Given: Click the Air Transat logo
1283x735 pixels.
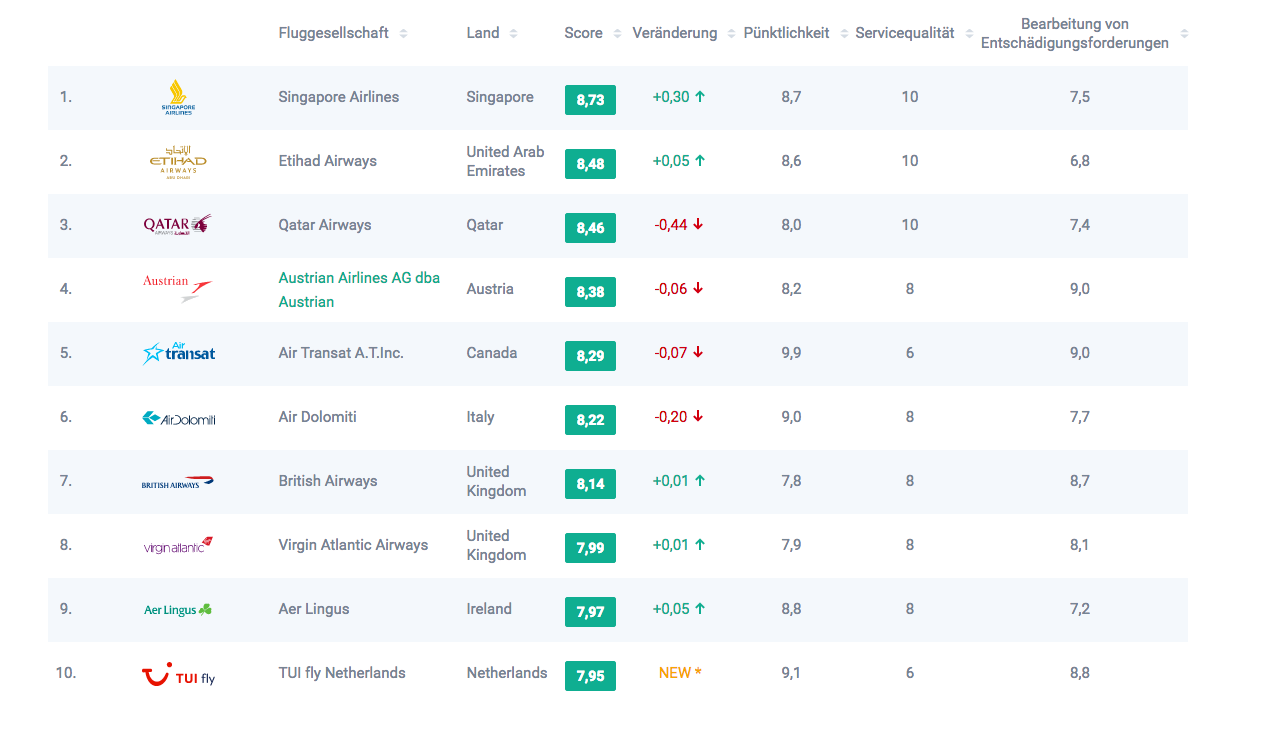Looking at the screenshot, I should tap(178, 353).
